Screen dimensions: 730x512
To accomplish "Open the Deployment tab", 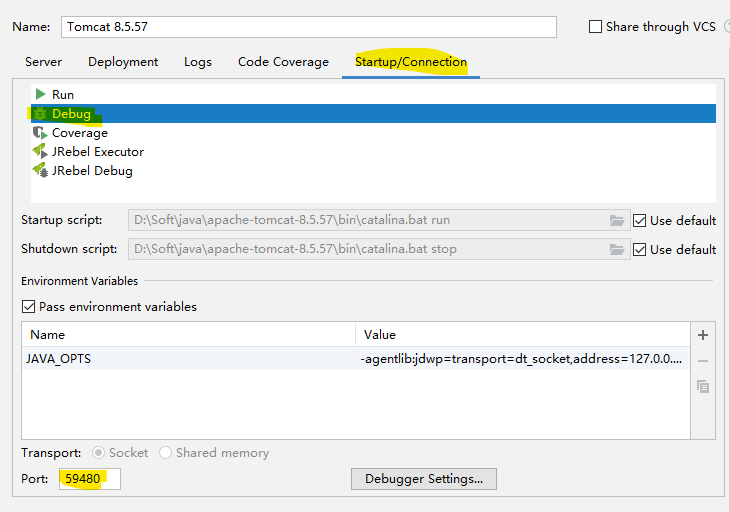I will [123, 62].
